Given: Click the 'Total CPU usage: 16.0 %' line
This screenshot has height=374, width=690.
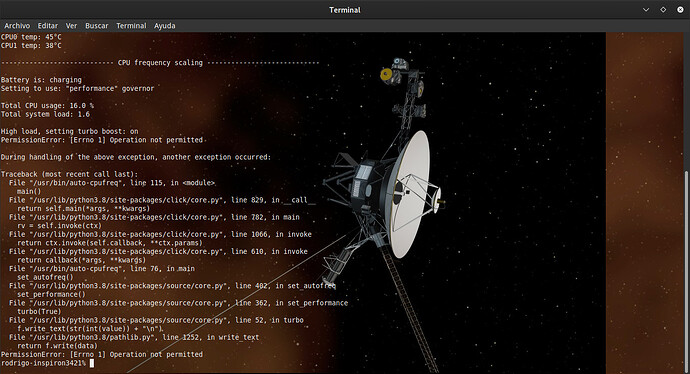Looking at the screenshot, I should pyautogui.click(x=47, y=106).
